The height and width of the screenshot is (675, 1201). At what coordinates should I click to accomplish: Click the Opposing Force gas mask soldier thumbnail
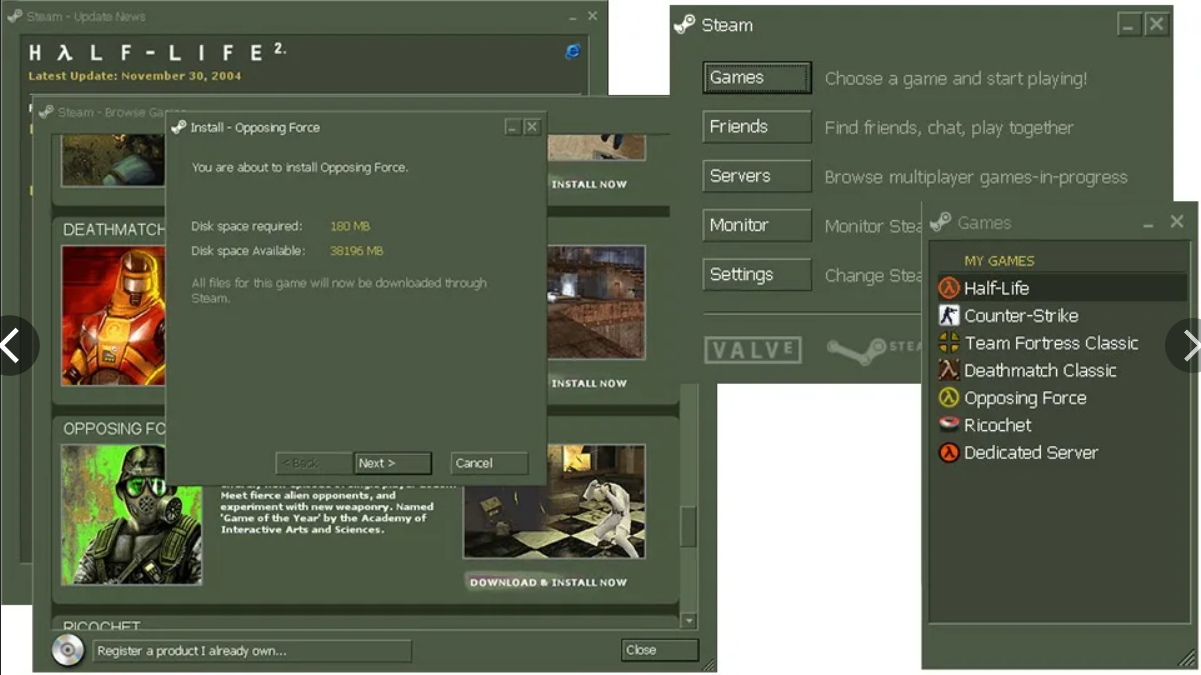tap(131, 515)
